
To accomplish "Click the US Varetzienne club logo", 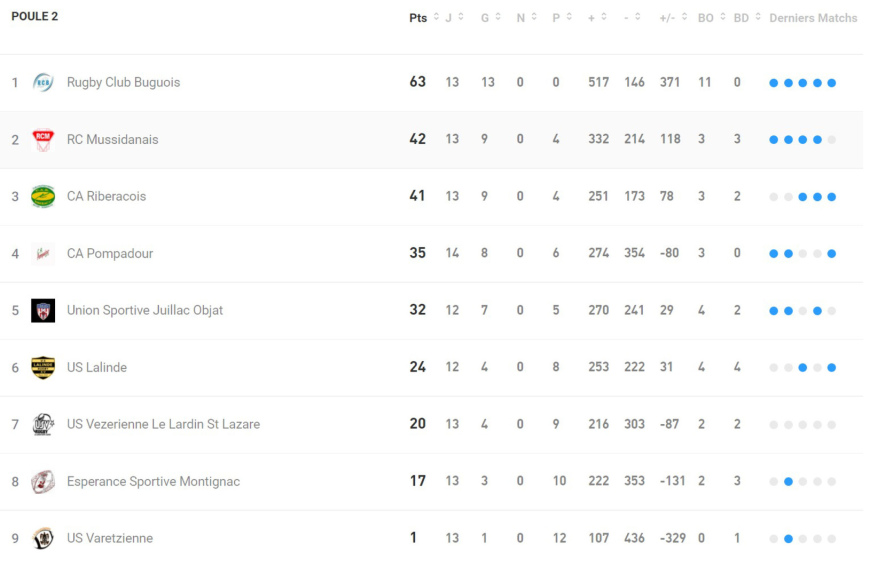I will tap(43, 539).
